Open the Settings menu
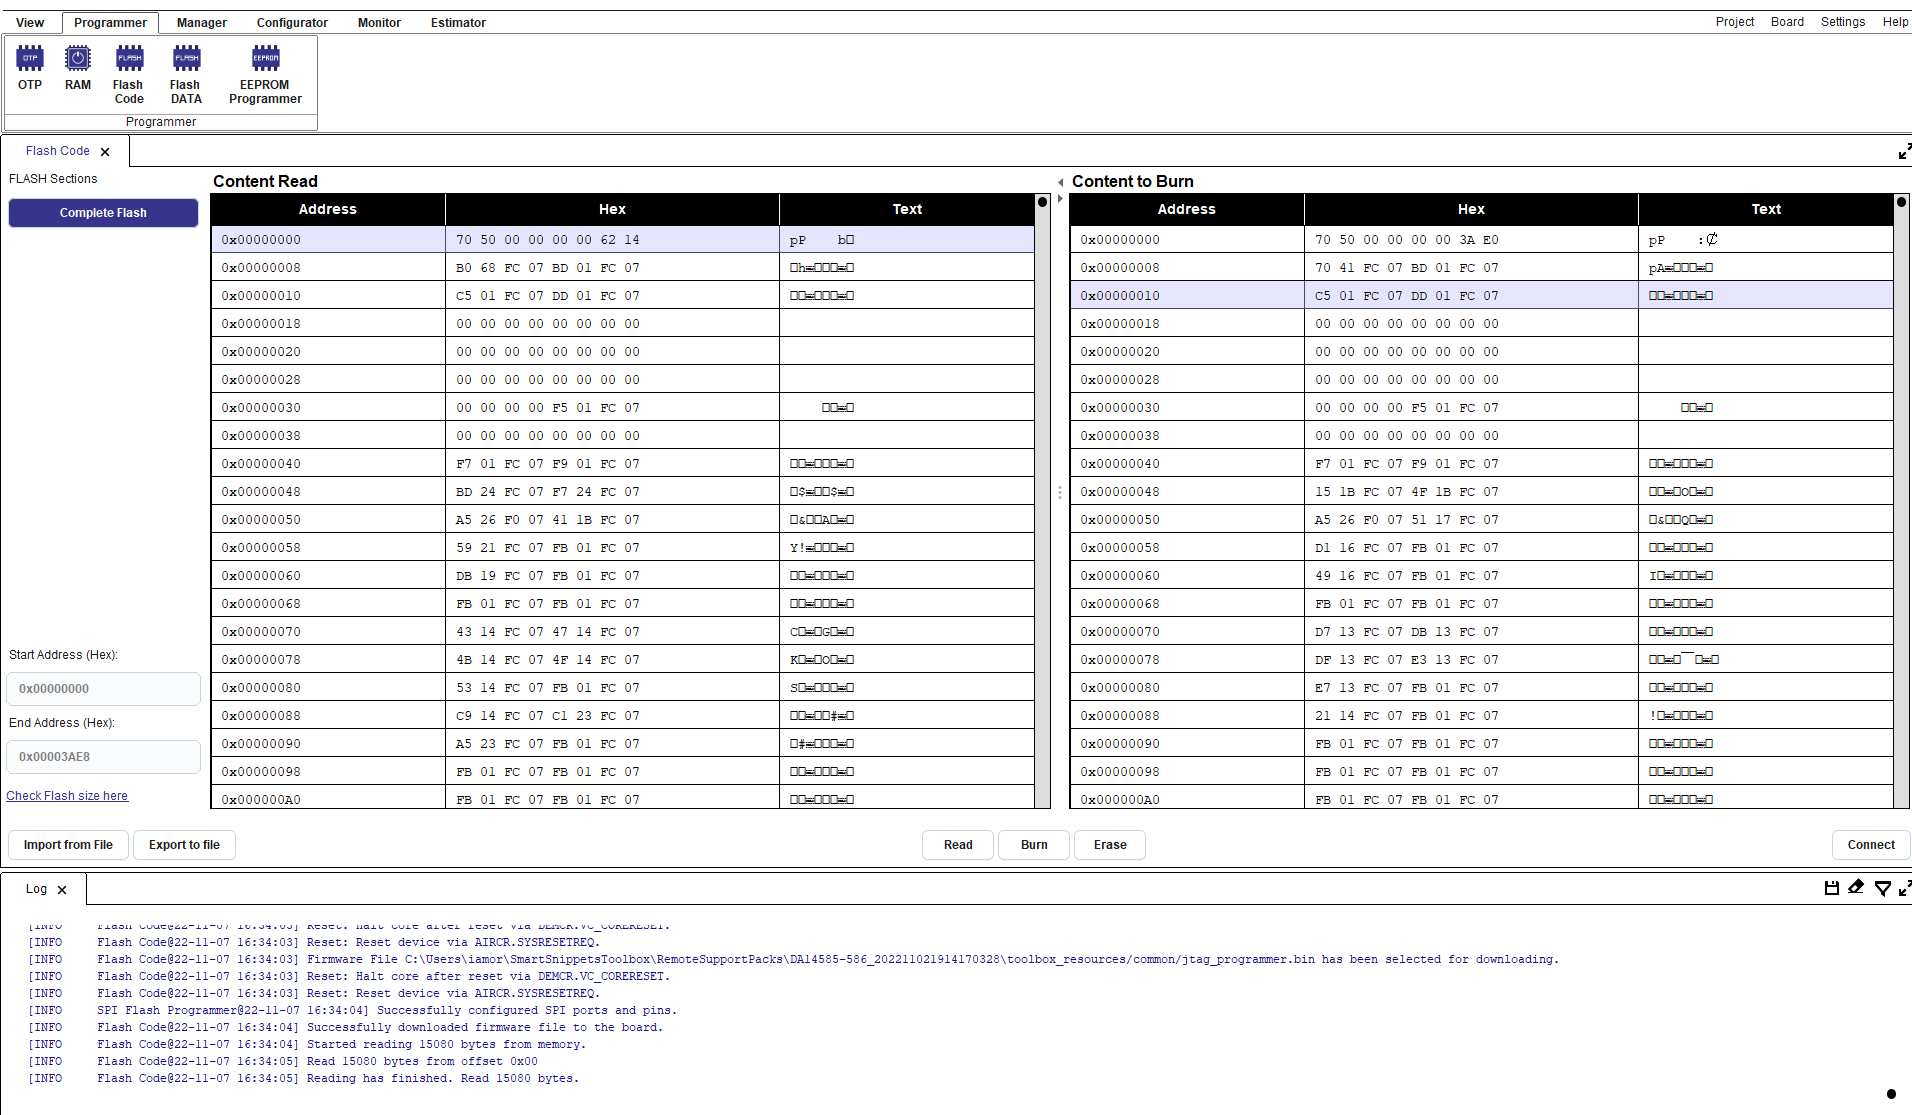The image size is (1912, 1115). pyautogui.click(x=1843, y=22)
